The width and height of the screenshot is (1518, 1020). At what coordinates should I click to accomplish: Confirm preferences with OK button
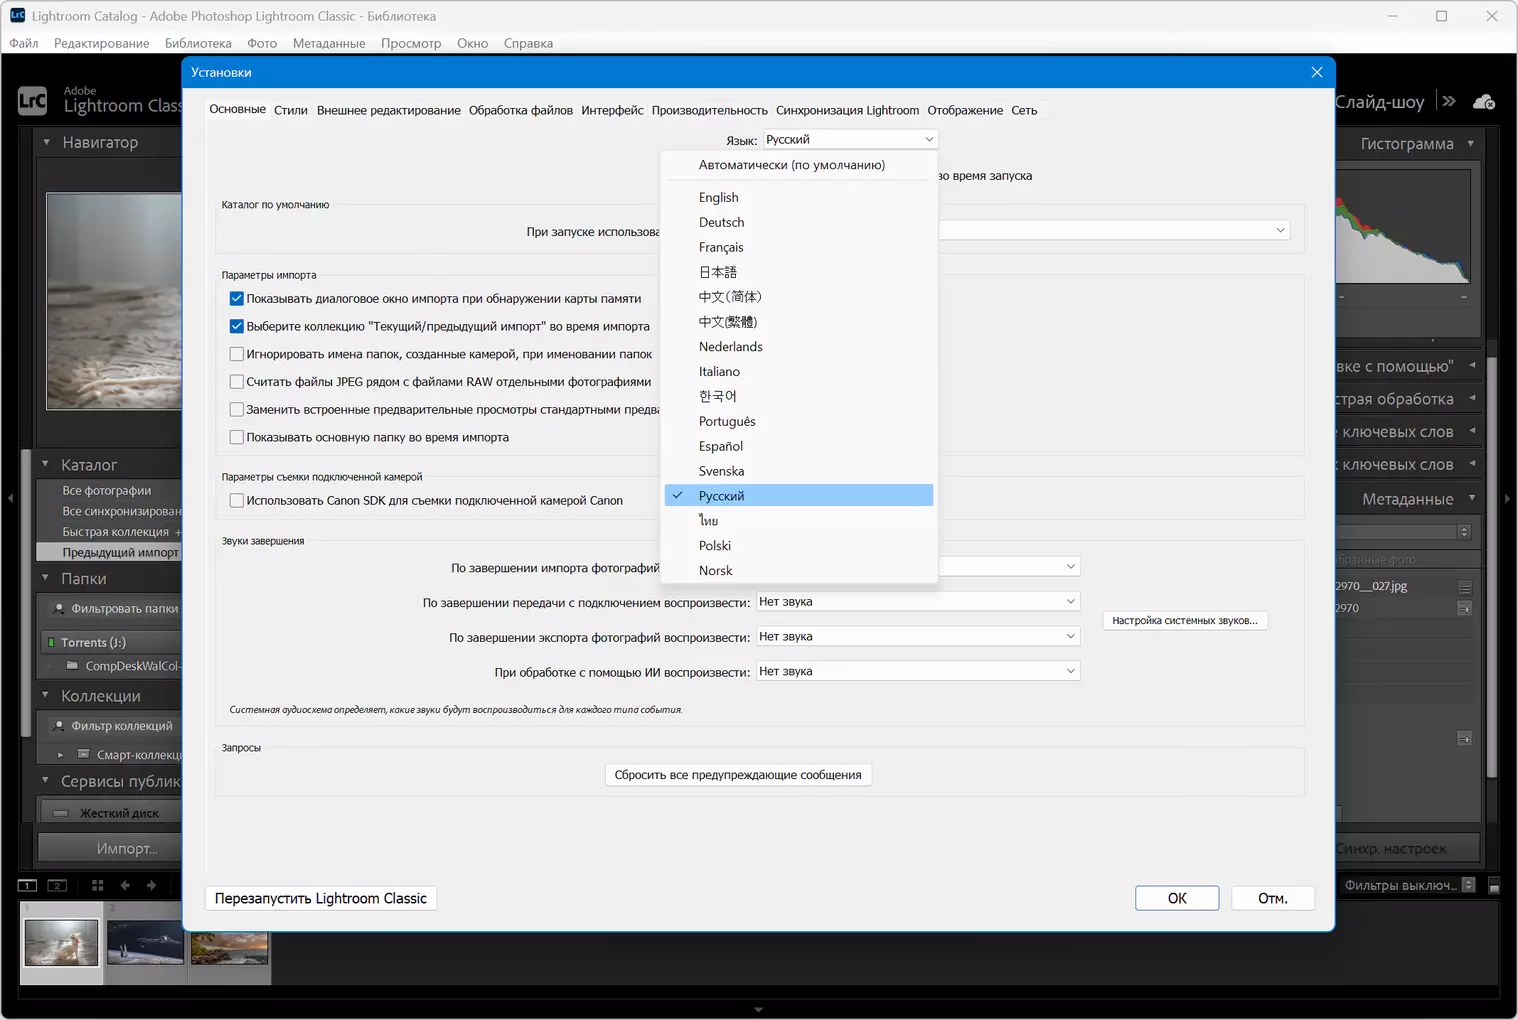(x=1177, y=898)
